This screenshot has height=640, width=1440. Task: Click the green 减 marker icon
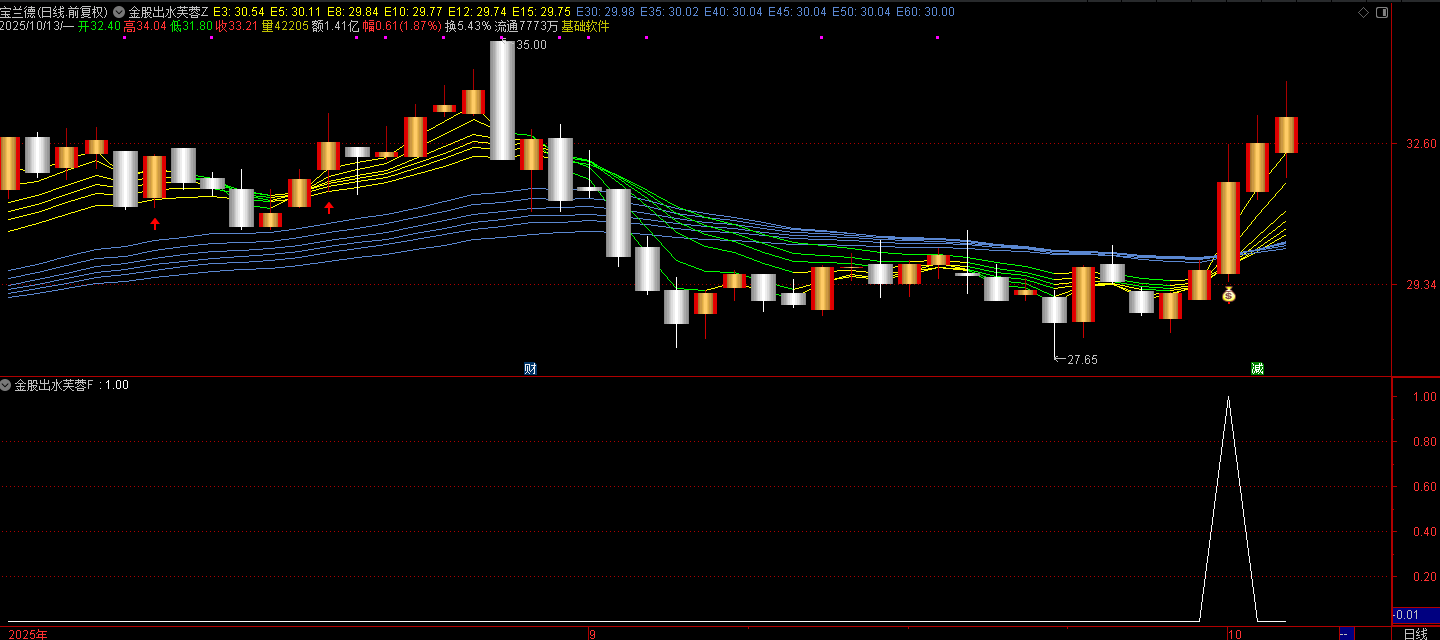[x=1257, y=368]
